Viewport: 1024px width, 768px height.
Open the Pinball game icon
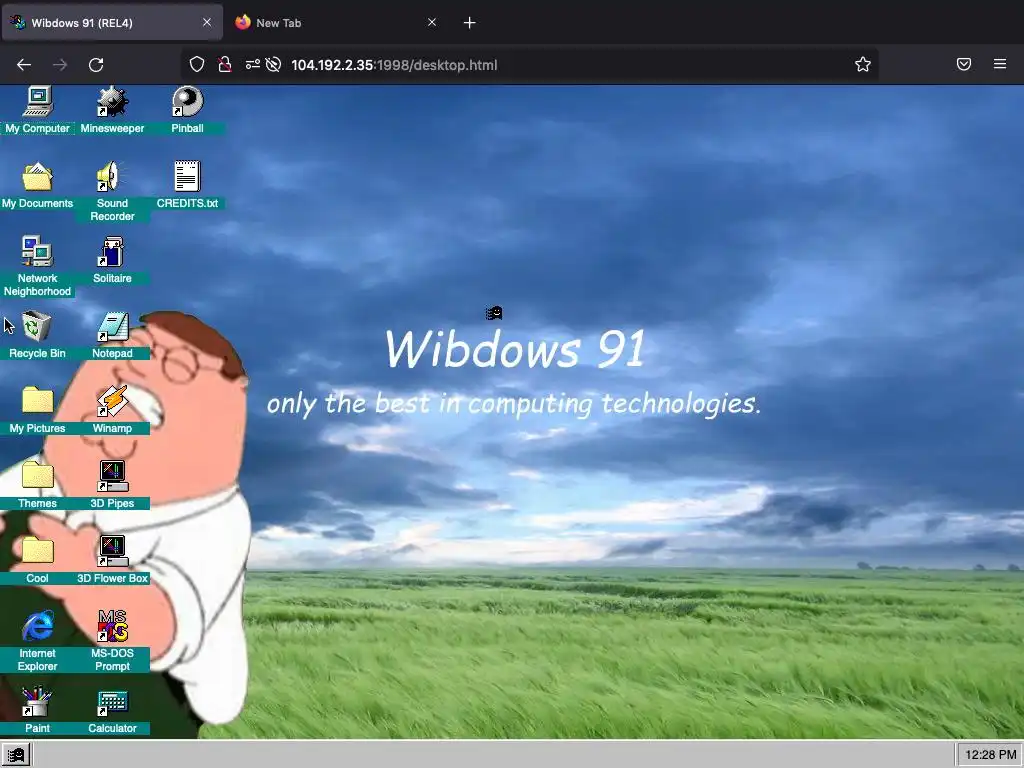187,109
